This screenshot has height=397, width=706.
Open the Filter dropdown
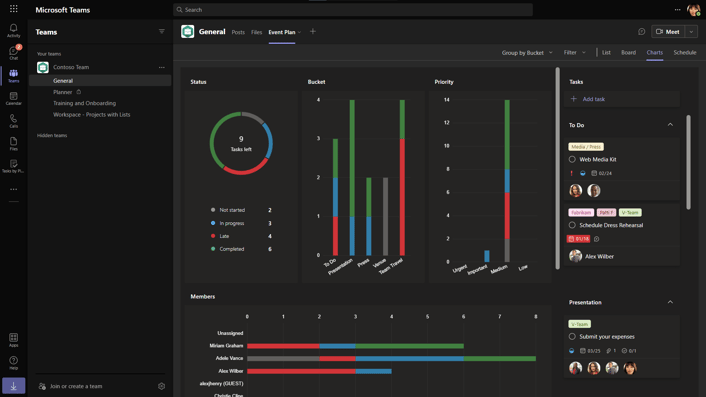click(x=575, y=53)
